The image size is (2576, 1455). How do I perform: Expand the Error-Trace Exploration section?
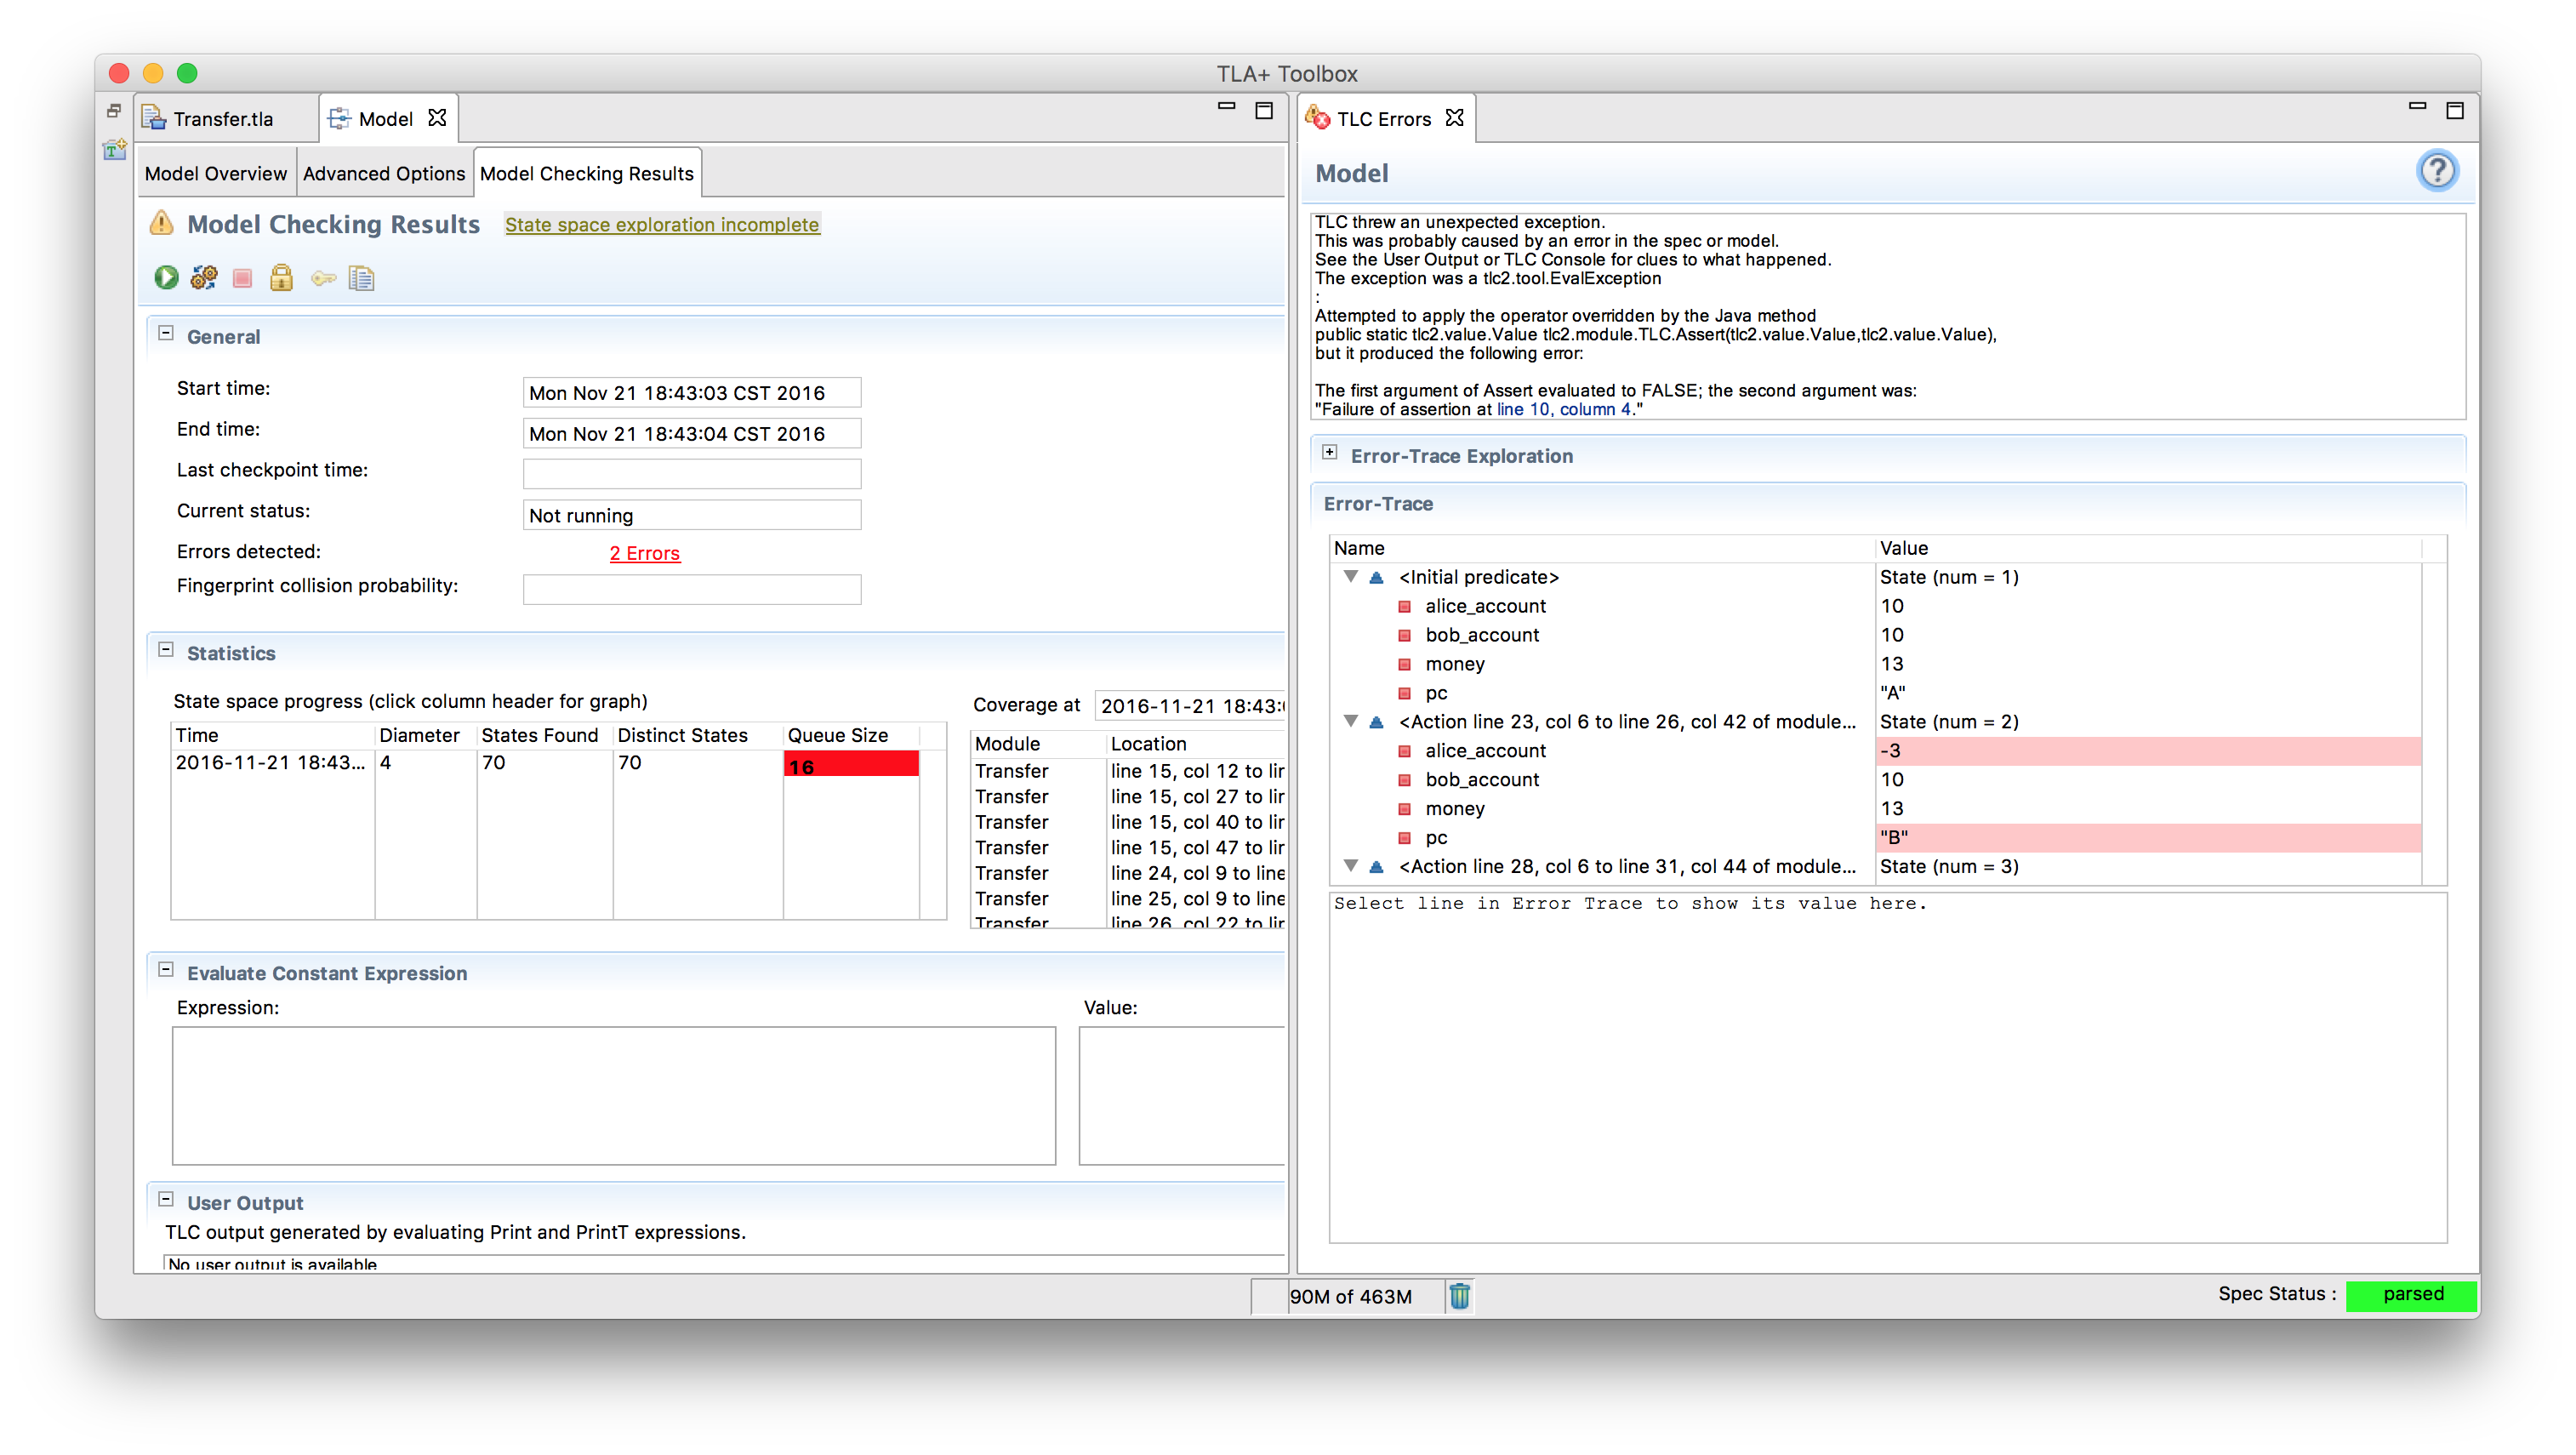click(x=1329, y=453)
